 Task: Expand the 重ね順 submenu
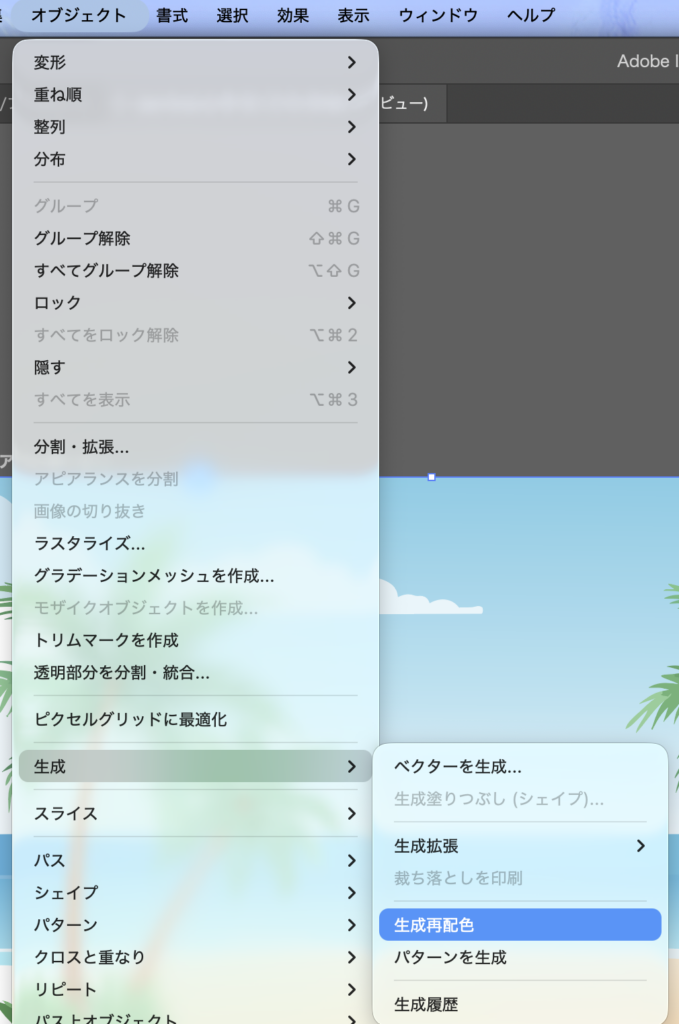[195, 95]
